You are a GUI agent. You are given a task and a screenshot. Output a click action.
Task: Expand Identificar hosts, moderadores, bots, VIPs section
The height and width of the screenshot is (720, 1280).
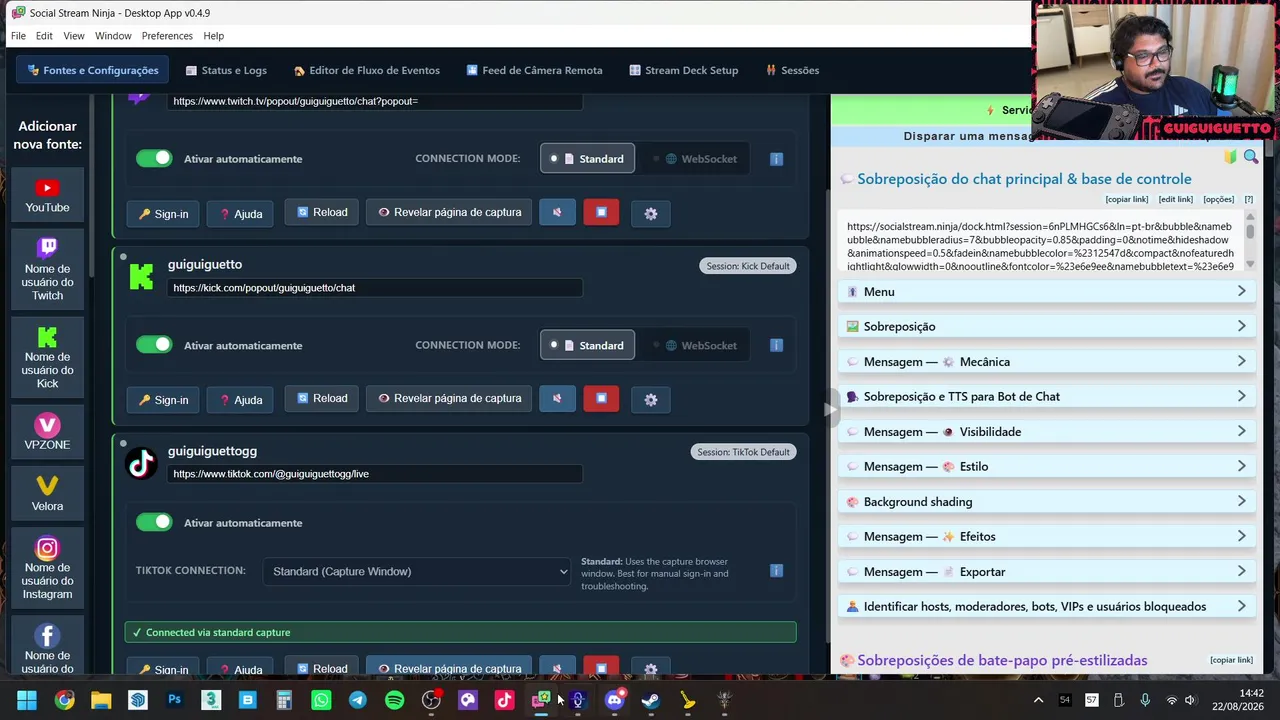click(x=1047, y=607)
